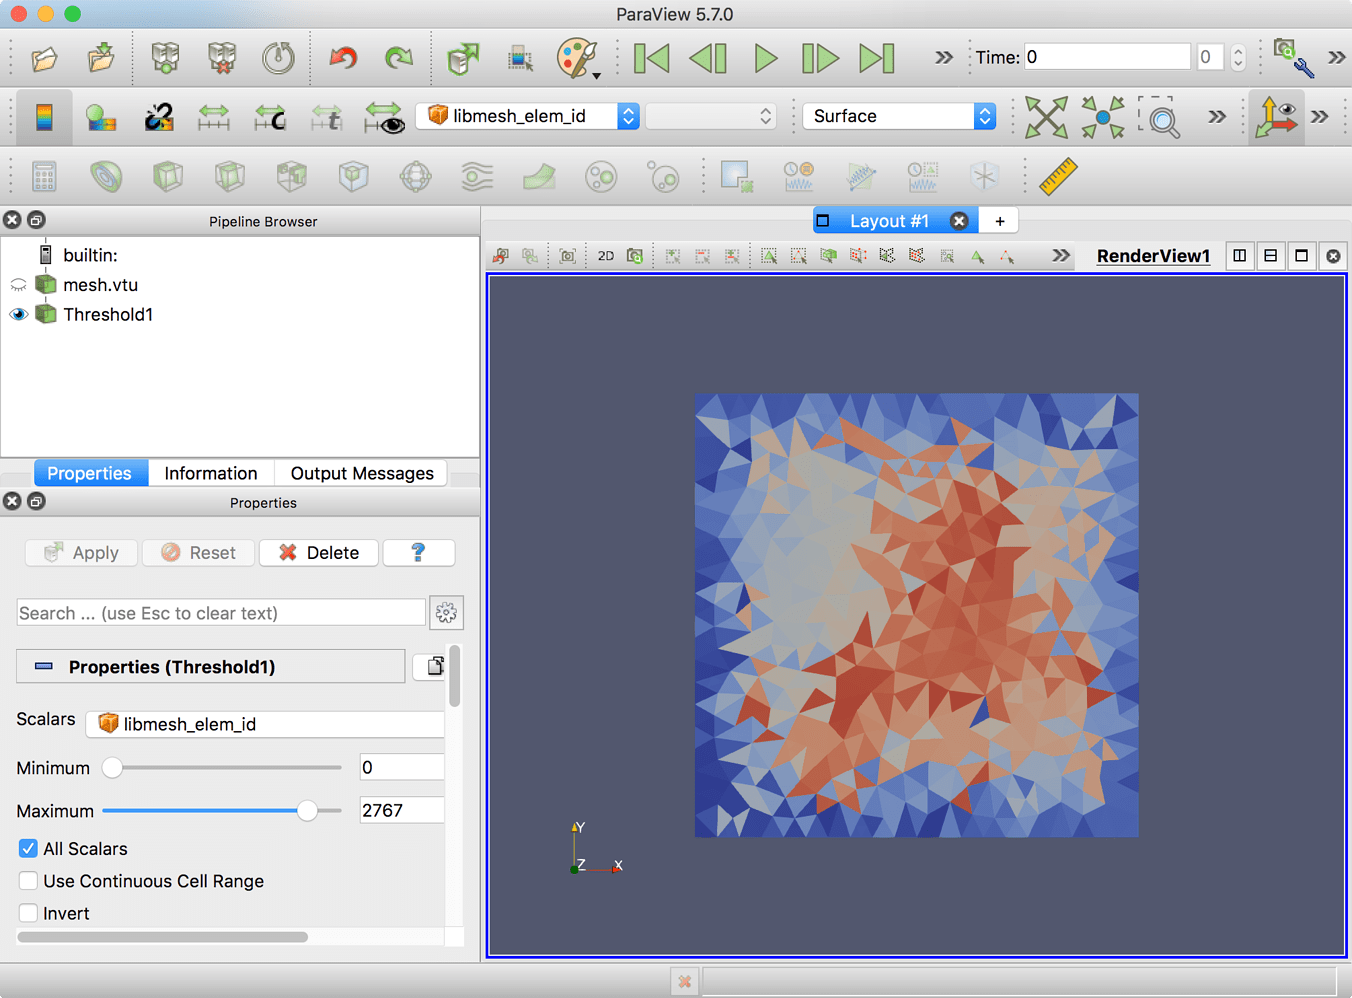Image resolution: width=1352 pixels, height=998 pixels.
Task: Toggle the color legend visibility icon
Action: (44, 117)
